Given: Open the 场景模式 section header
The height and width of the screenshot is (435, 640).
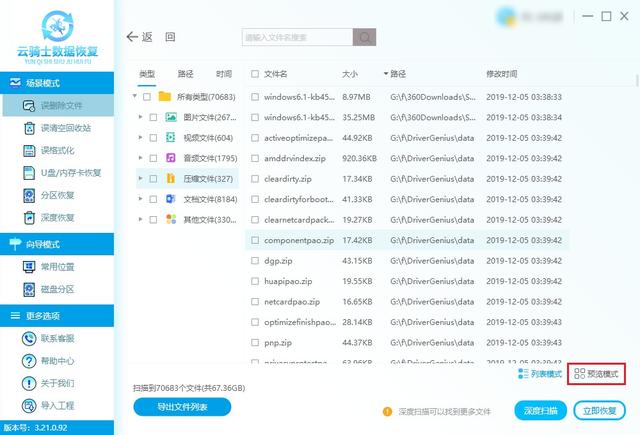Looking at the screenshot, I should (57, 83).
